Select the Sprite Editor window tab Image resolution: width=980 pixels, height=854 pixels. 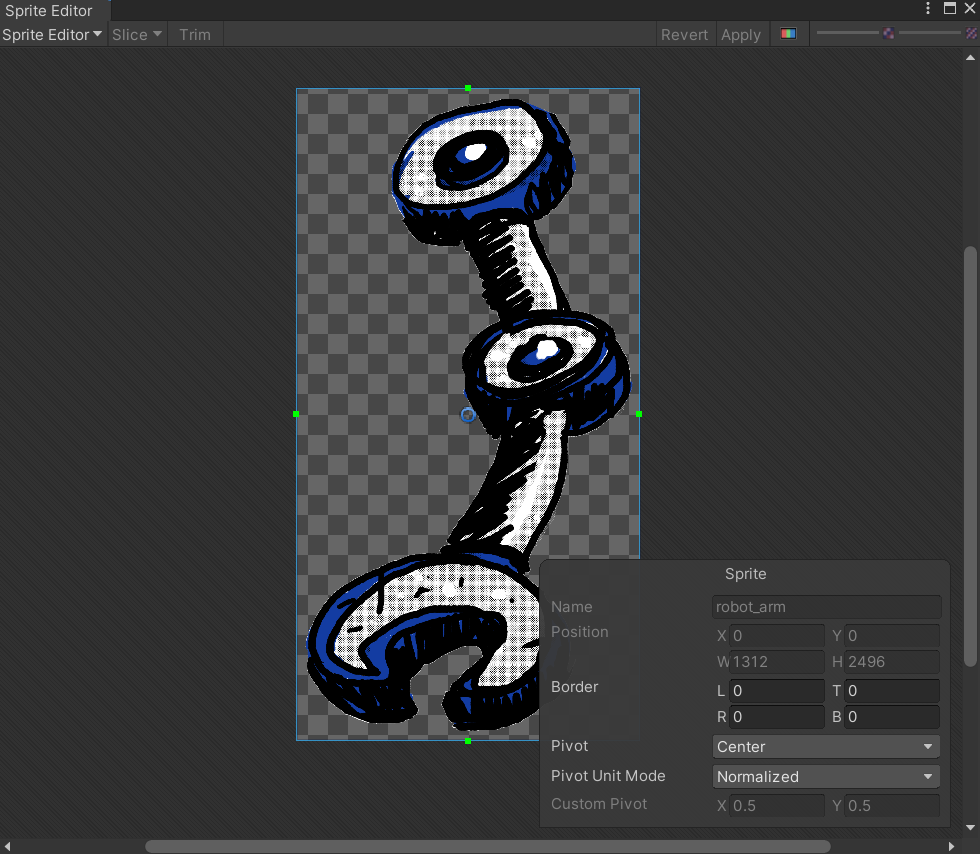click(50, 10)
